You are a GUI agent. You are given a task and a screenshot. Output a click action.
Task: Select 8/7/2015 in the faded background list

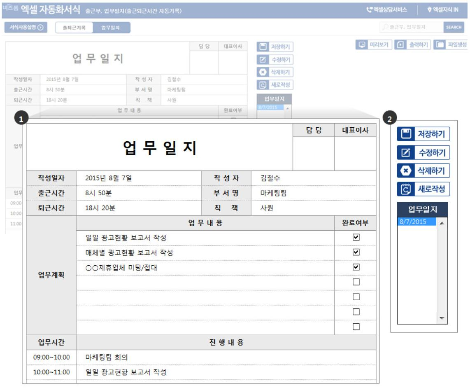click(x=270, y=107)
